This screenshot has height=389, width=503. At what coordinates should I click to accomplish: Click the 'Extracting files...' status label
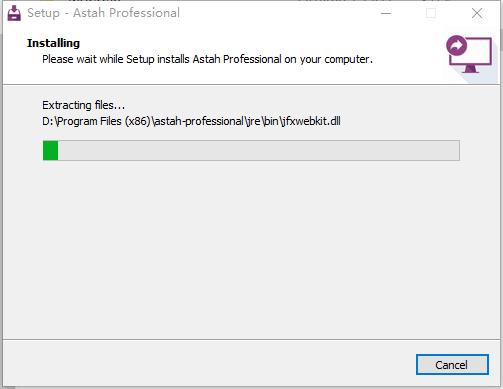[83, 105]
